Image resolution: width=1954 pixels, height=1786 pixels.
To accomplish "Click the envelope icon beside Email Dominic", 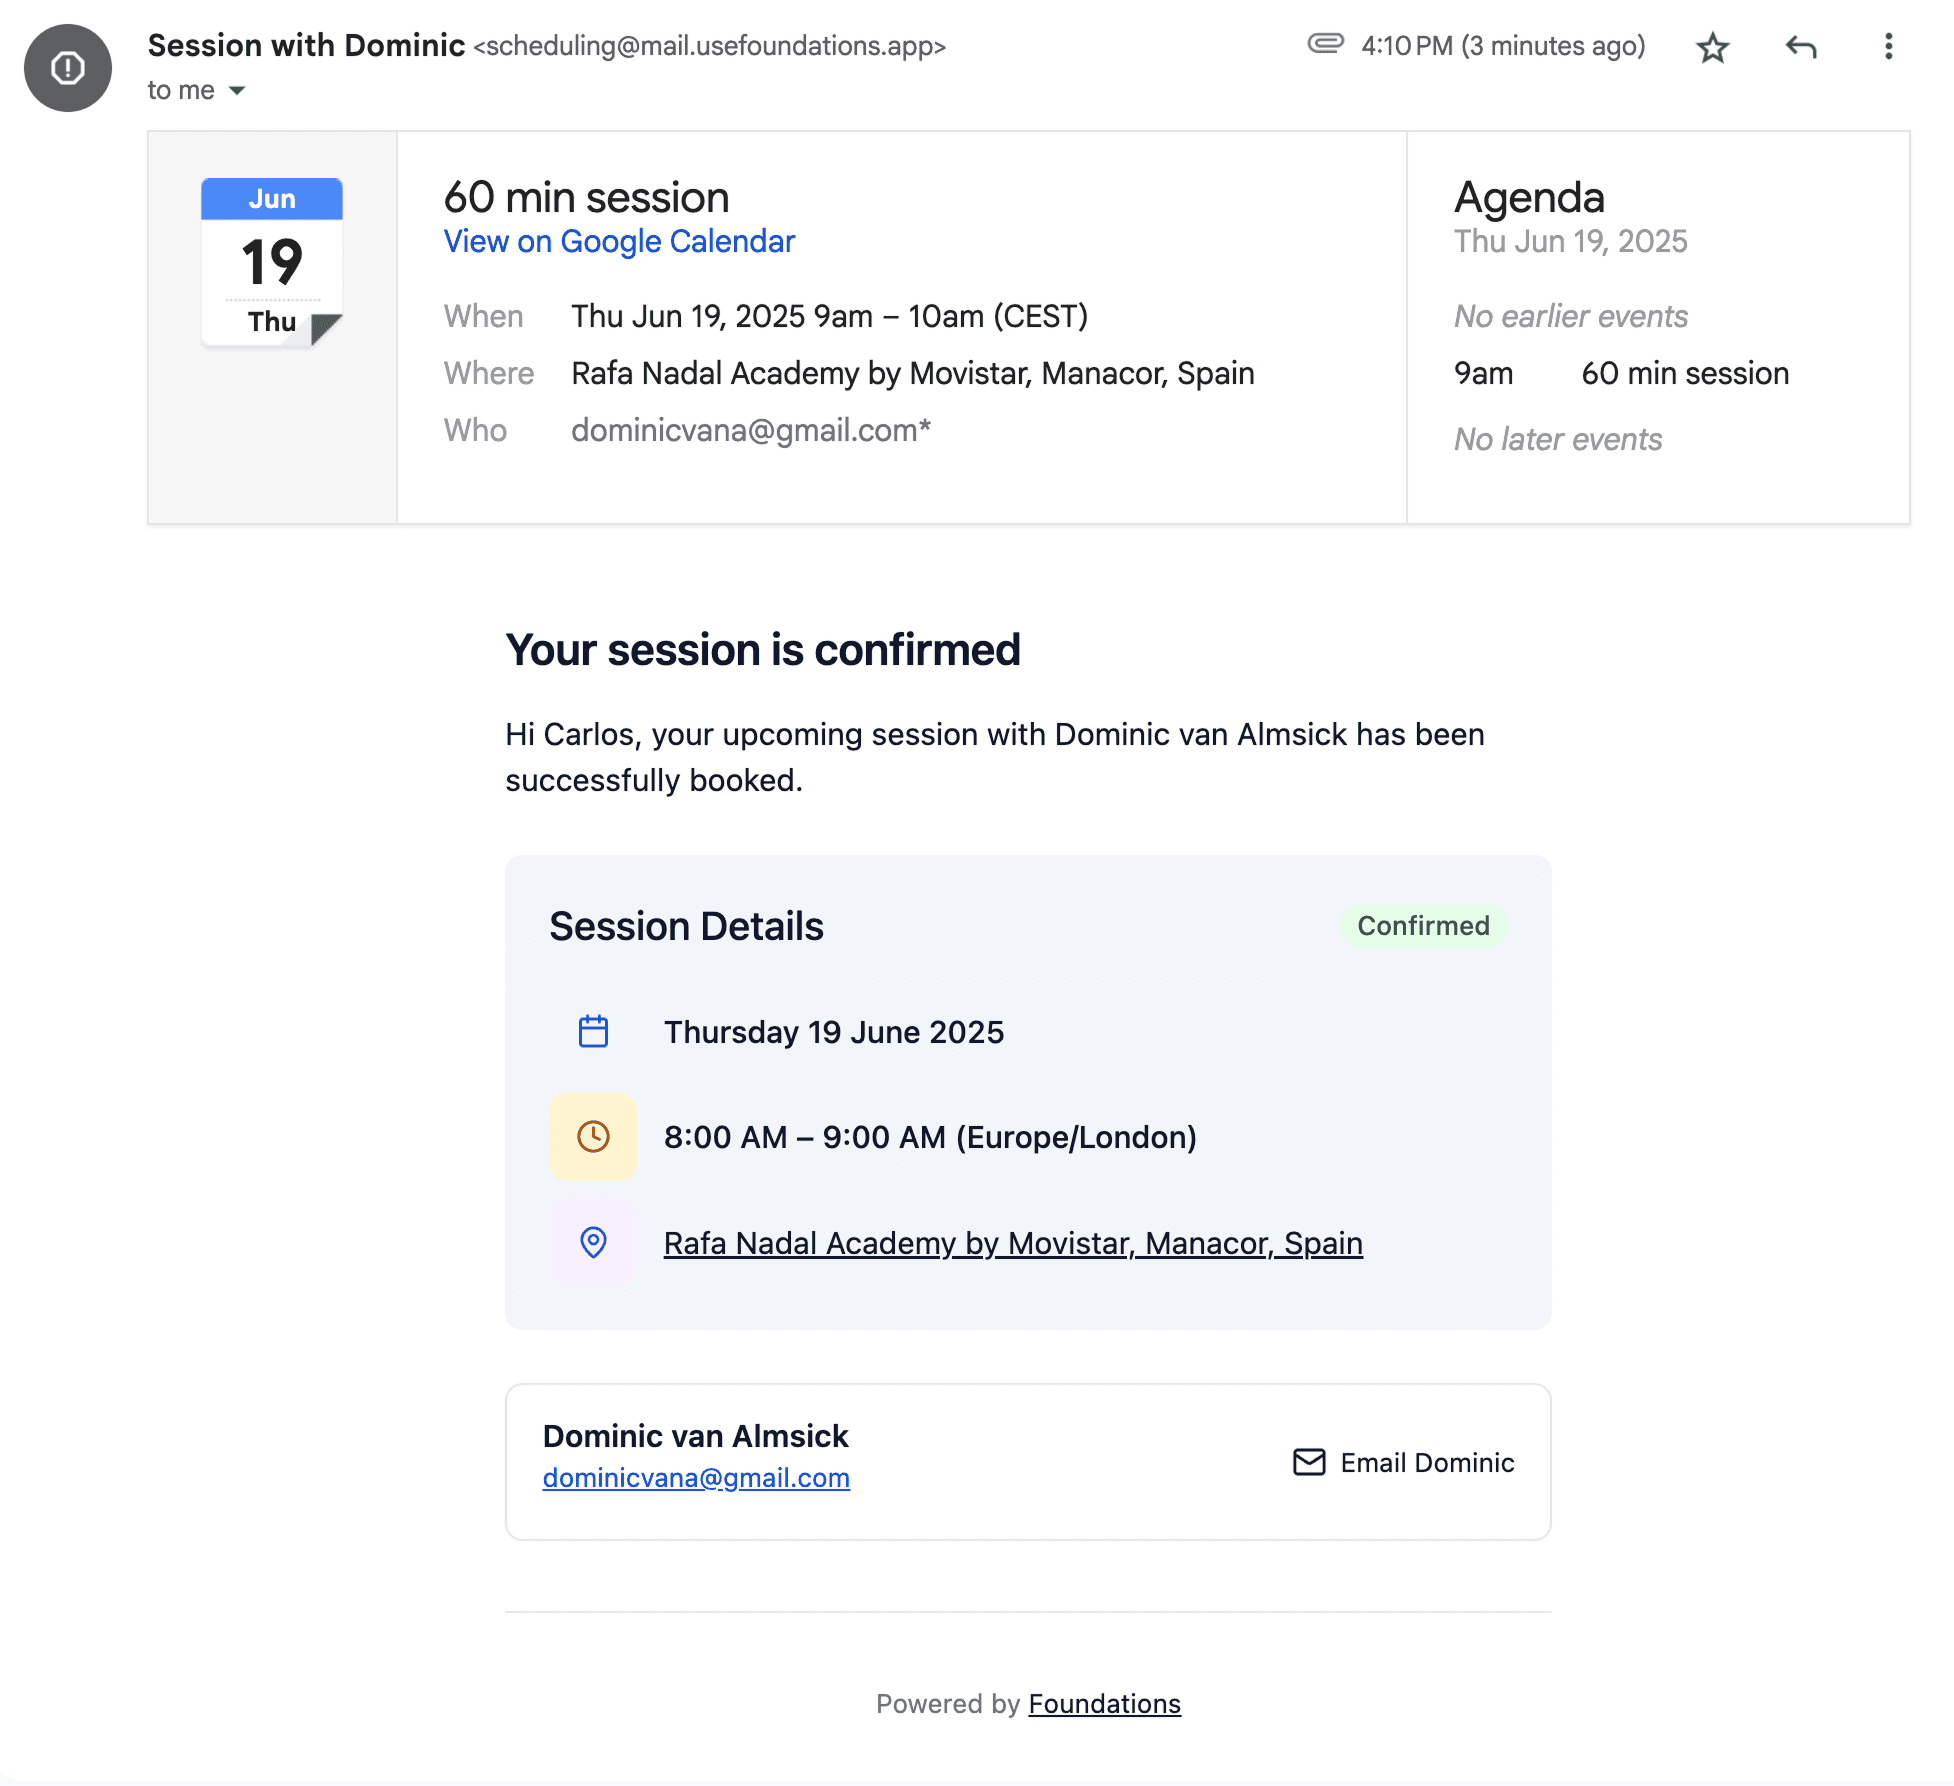I will pos(1309,1463).
